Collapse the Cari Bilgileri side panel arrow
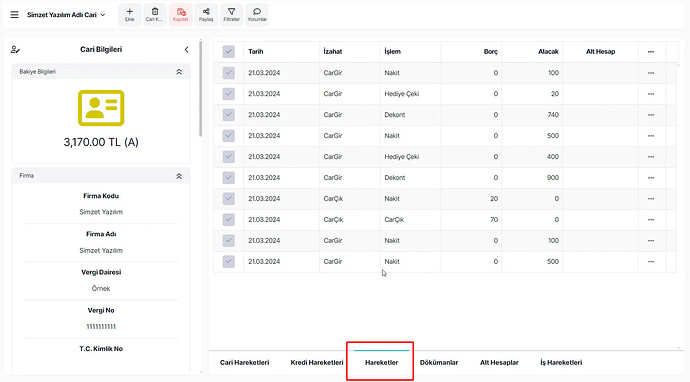Viewport: 690px width, 382px height. click(187, 50)
